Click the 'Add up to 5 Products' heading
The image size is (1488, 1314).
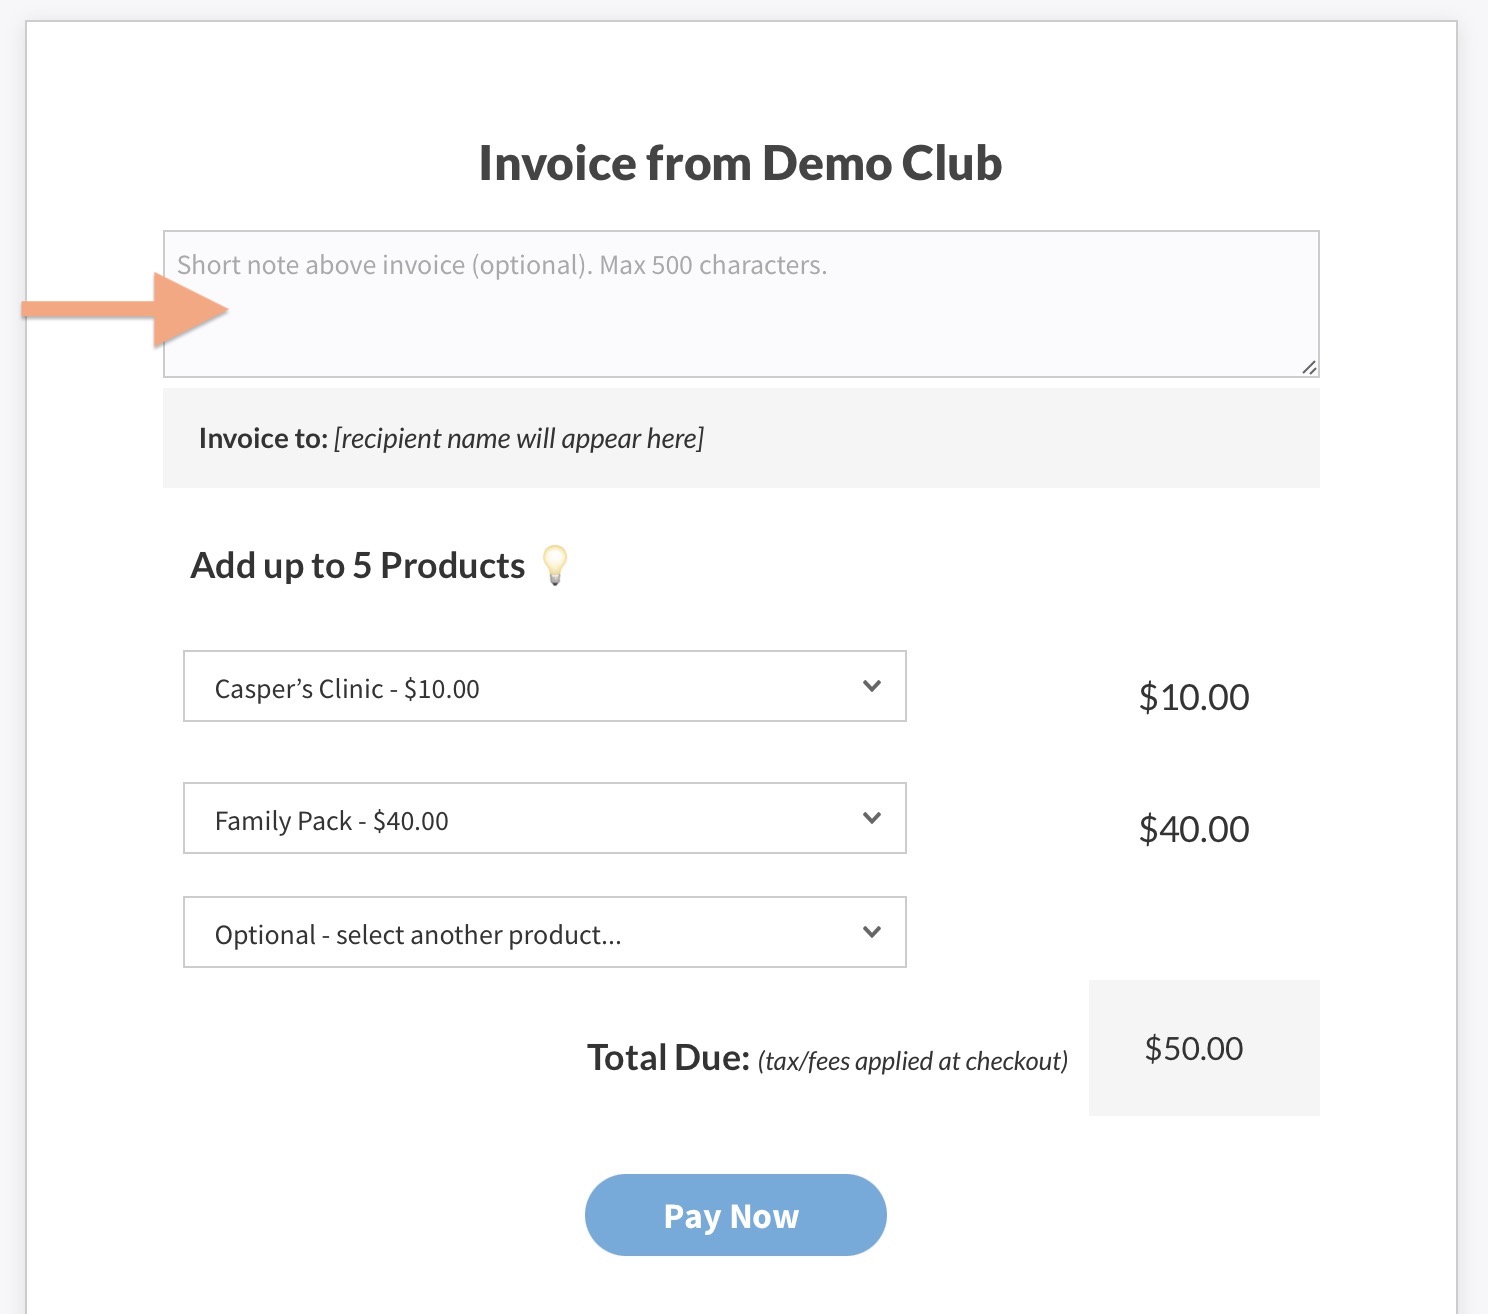tap(358, 566)
